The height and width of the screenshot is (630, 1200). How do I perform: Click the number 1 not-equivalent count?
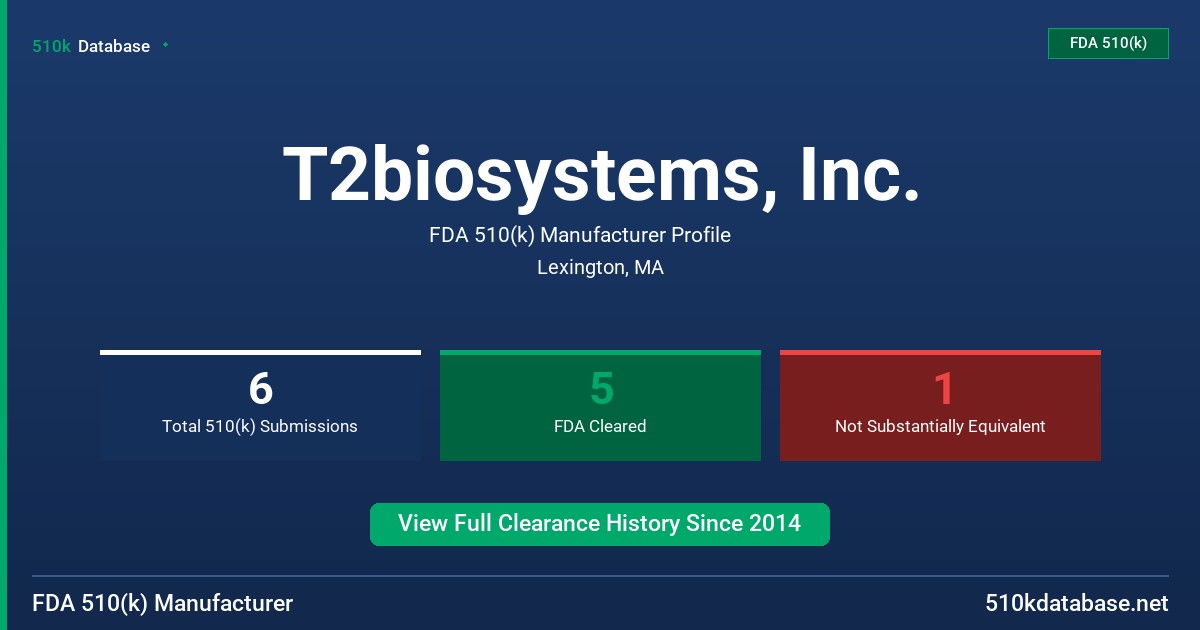click(943, 389)
